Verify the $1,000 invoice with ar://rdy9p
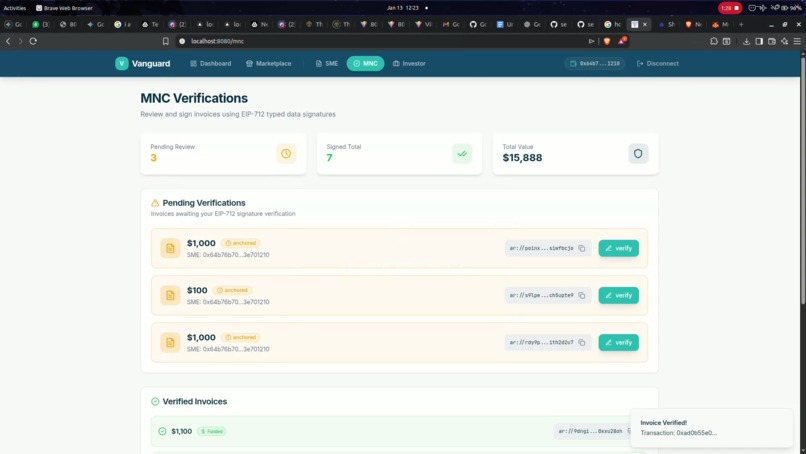The width and height of the screenshot is (806, 454). pyautogui.click(x=618, y=342)
